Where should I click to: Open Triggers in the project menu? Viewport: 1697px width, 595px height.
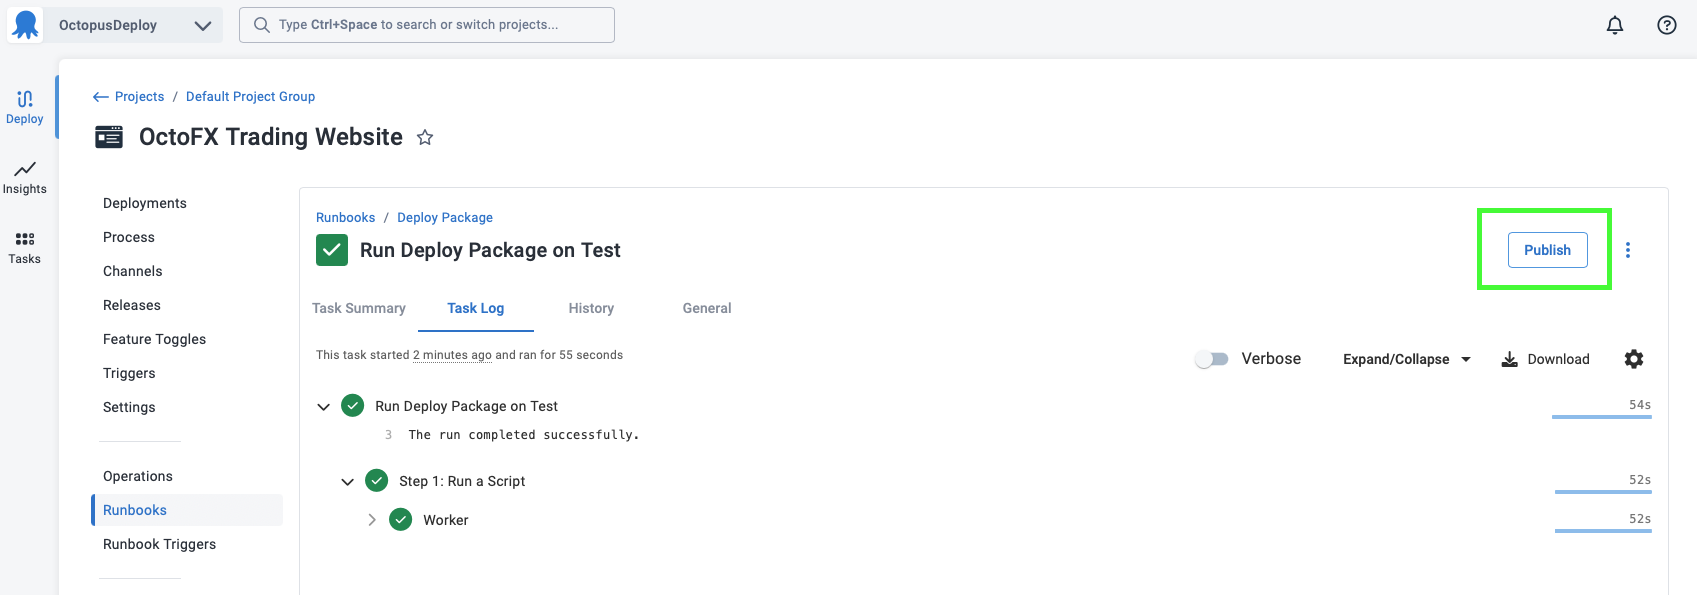129,373
